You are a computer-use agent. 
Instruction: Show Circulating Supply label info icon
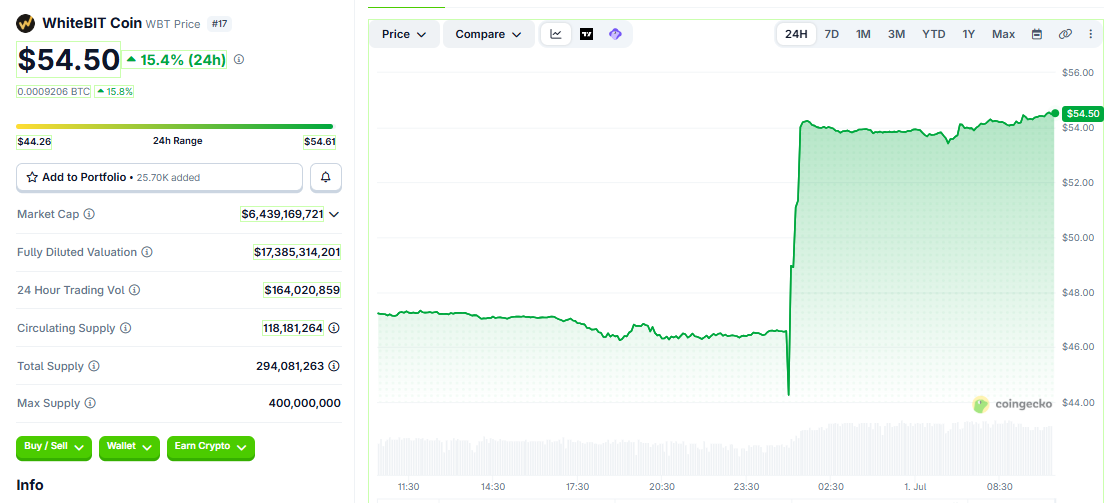tap(125, 328)
